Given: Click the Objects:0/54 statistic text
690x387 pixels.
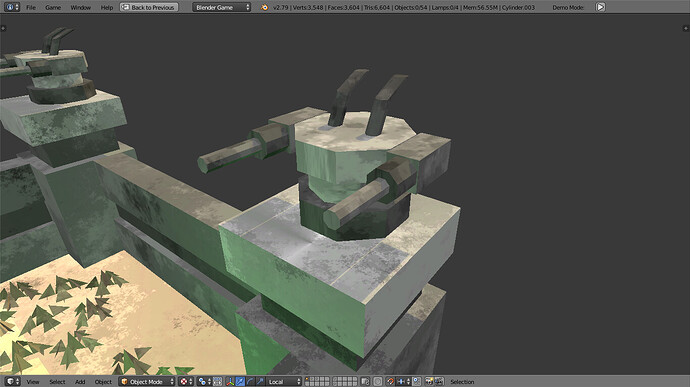Looking at the screenshot, I should tap(411, 7).
